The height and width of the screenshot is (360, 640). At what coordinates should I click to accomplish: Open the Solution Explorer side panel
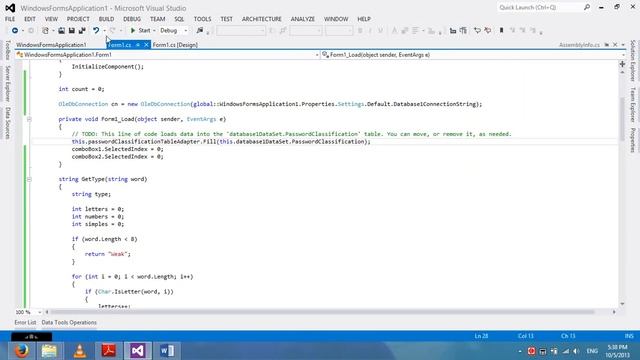[x=633, y=61]
